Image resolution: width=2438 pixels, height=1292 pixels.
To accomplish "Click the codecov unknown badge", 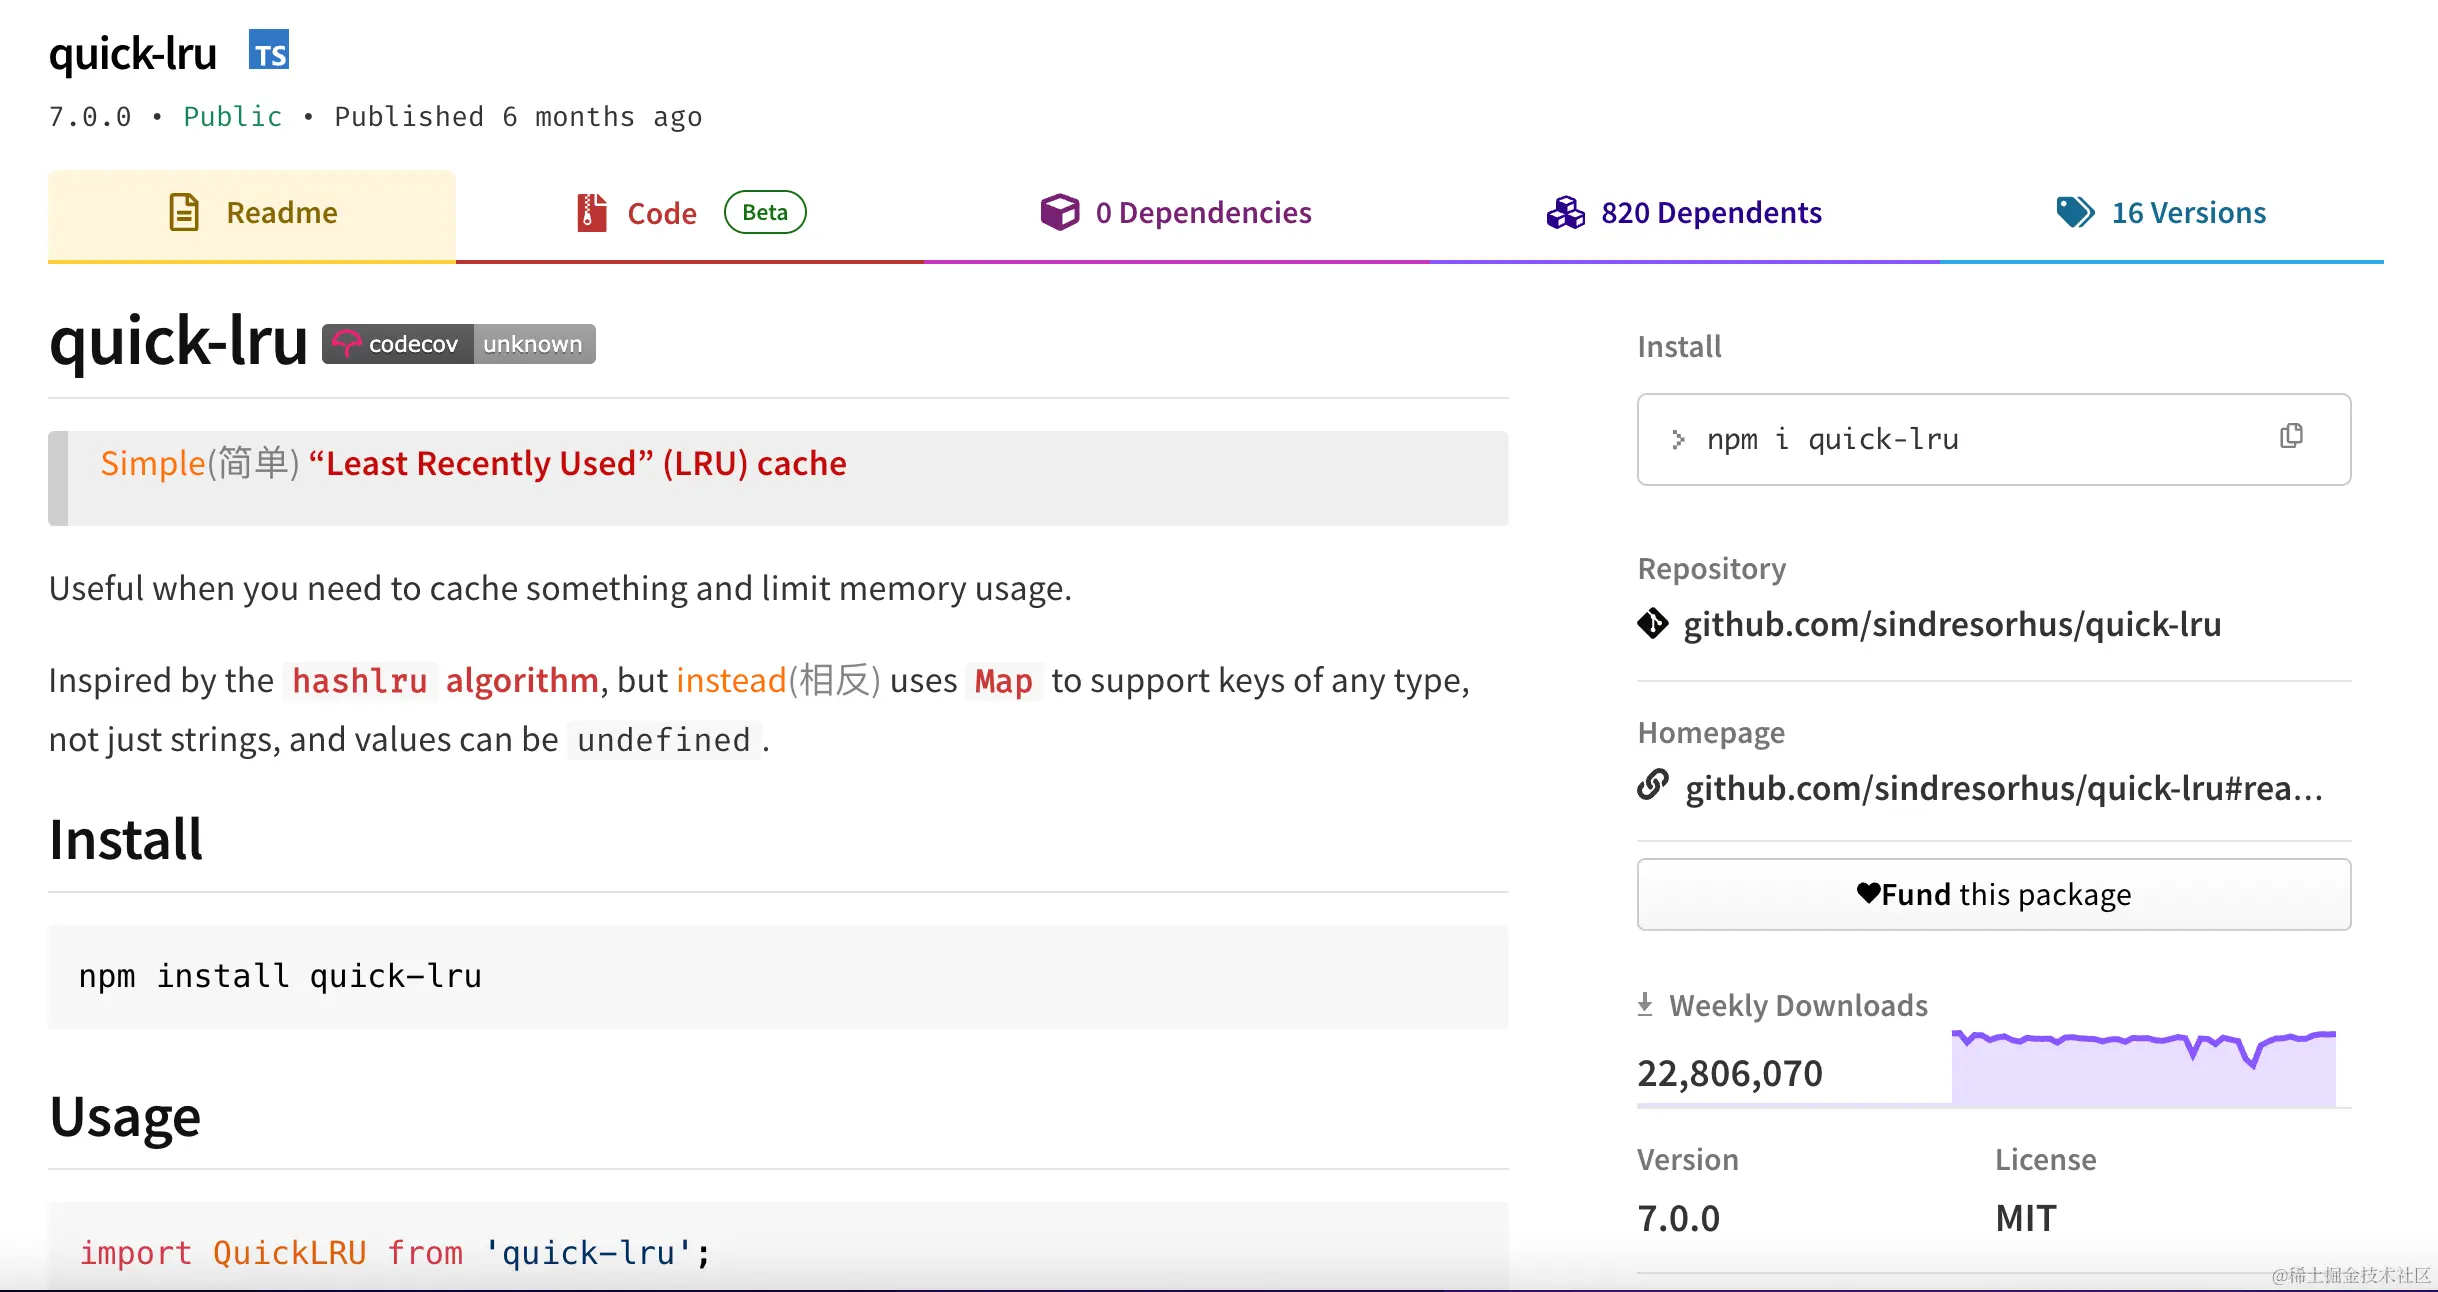I will (459, 344).
